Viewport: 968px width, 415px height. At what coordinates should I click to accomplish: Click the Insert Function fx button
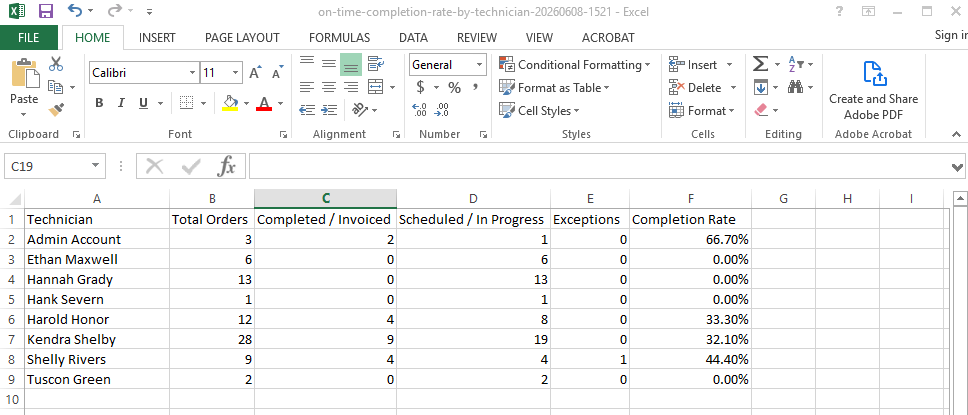(227, 166)
